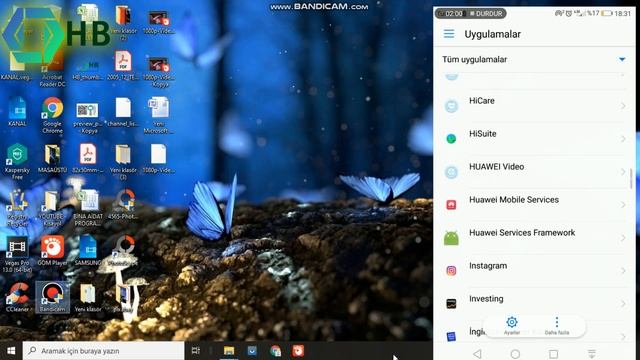Select the CCleaner desktop shortcut

click(17, 297)
